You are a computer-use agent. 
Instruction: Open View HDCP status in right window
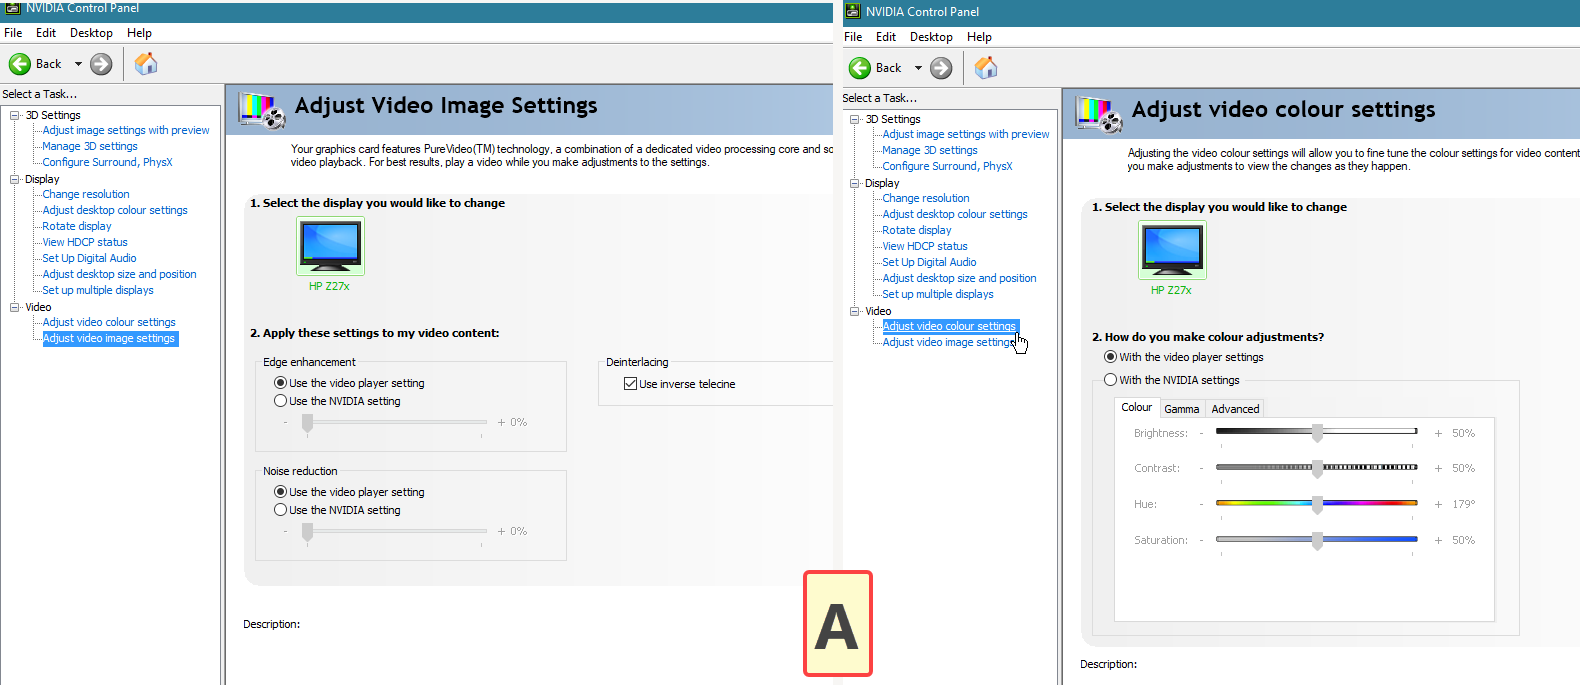click(925, 246)
